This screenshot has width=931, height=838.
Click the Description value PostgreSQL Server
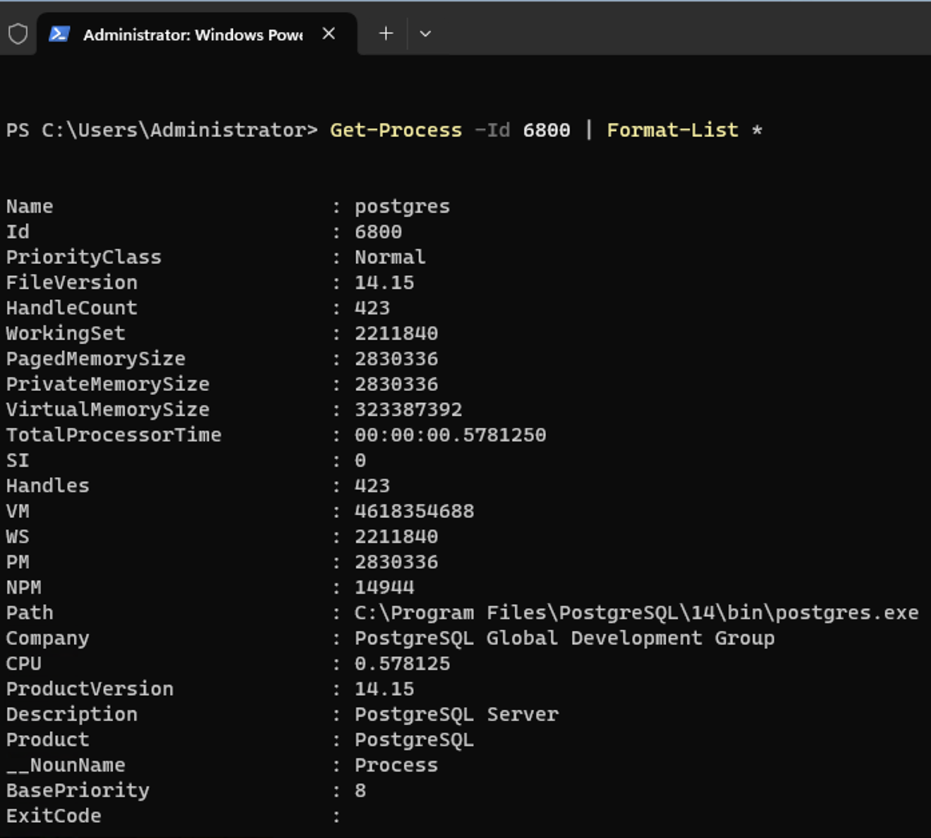(x=456, y=714)
